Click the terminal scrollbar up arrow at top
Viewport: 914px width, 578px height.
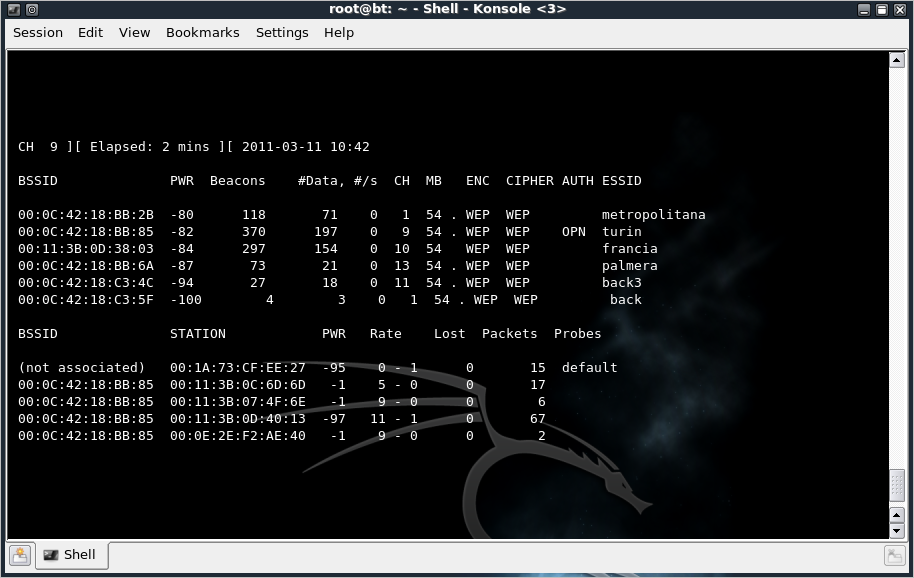click(897, 60)
